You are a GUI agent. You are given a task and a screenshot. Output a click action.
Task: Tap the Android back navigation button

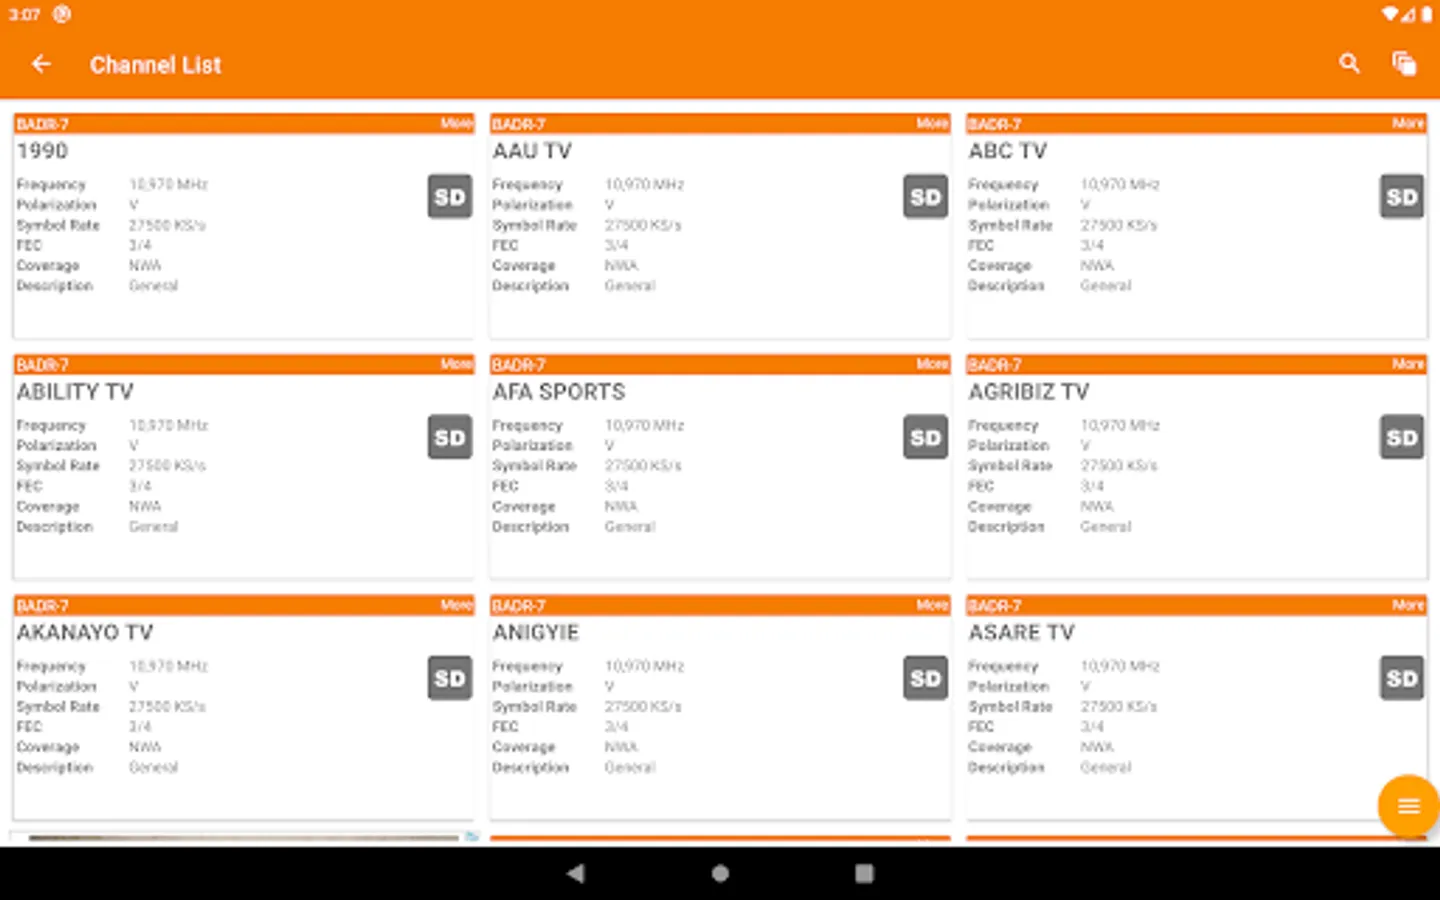pyautogui.click(x=575, y=873)
